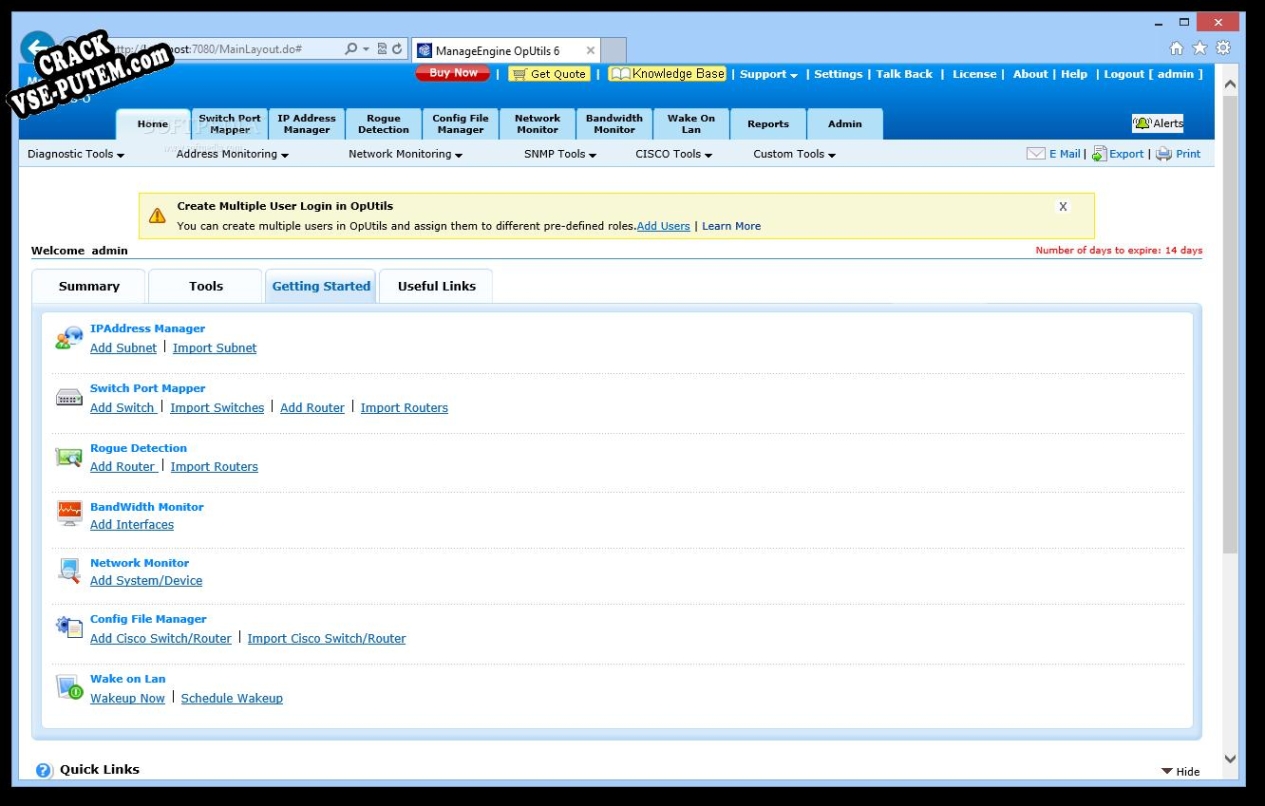Expand the Address Monitoring menu
1265x806 pixels.
tap(232, 154)
